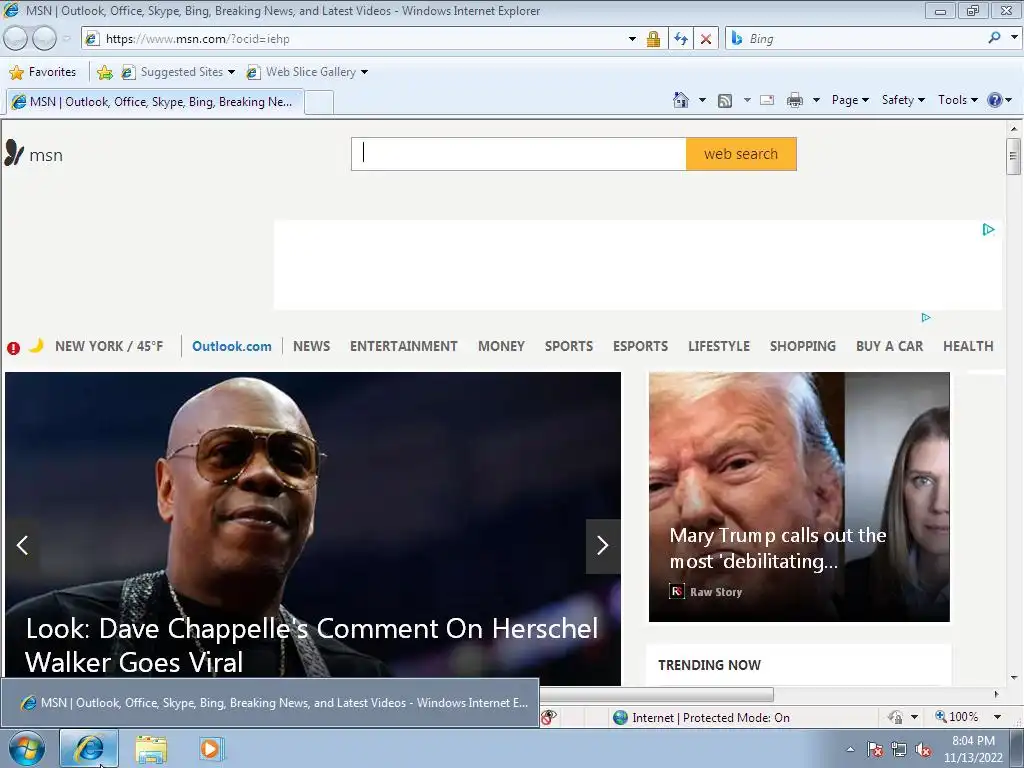Open the ENTERTAINMENT section
This screenshot has height=768, width=1024.
point(404,346)
